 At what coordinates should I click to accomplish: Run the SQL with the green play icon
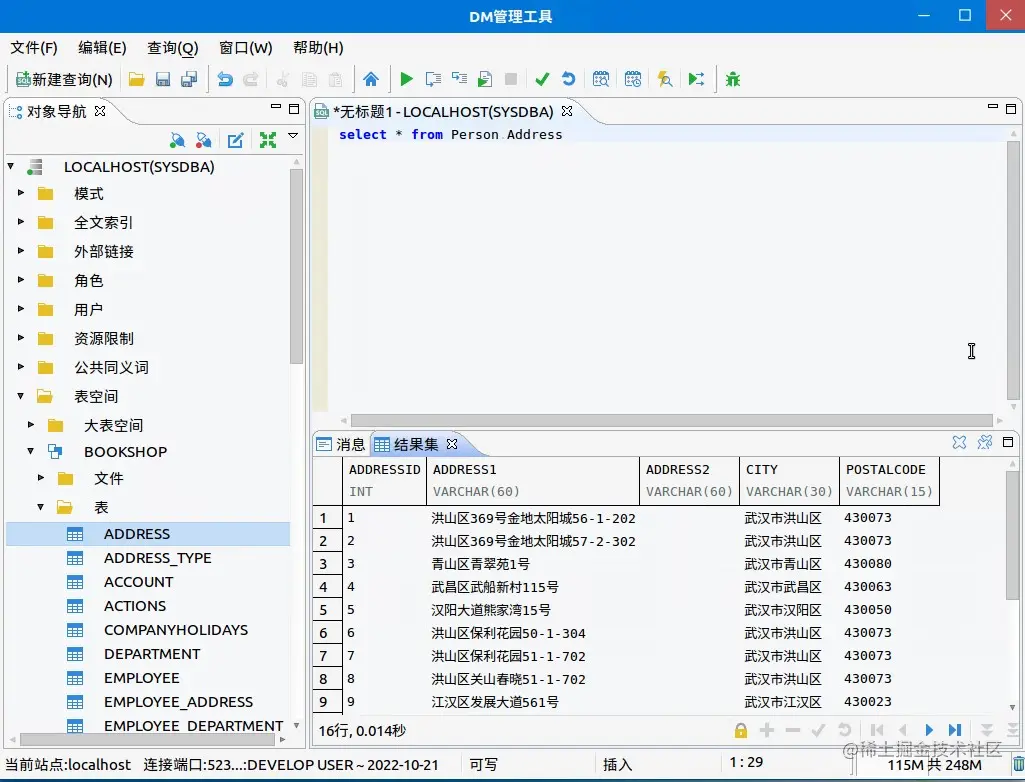point(406,80)
